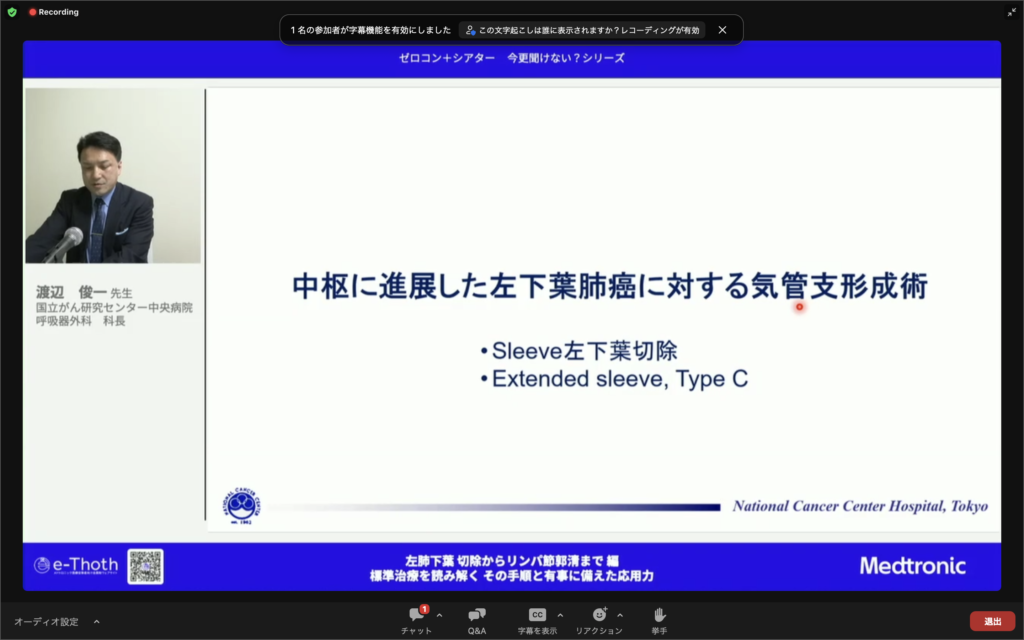Open audio settings (オーディオ設定)
The width and height of the screenshot is (1024, 640).
[46, 621]
